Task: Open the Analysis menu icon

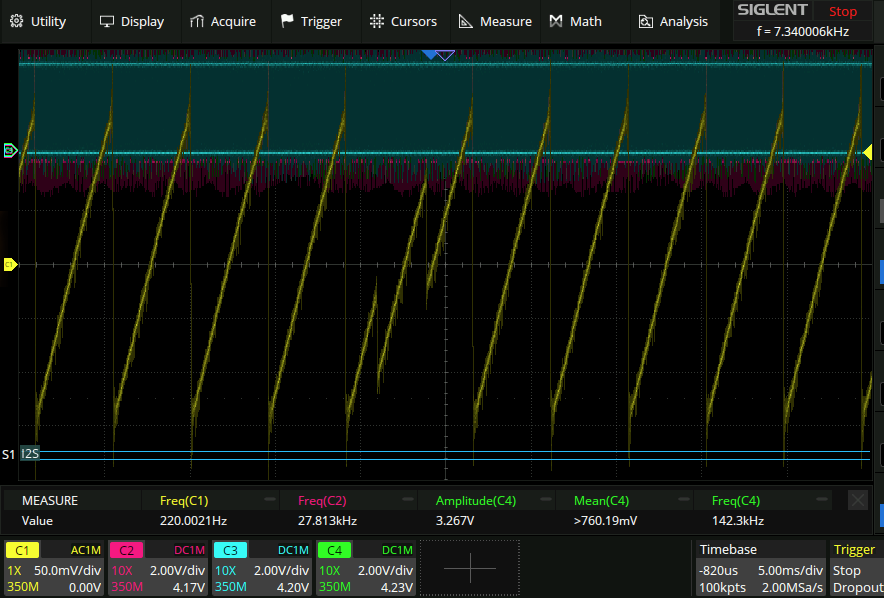Action: coord(646,21)
